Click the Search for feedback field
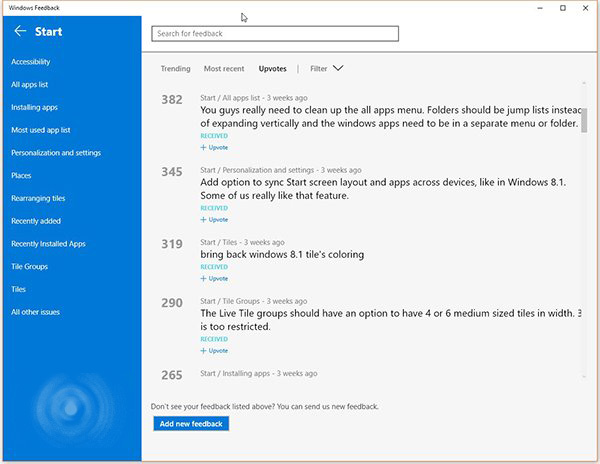This screenshot has height=464, width=600. pos(275,34)
